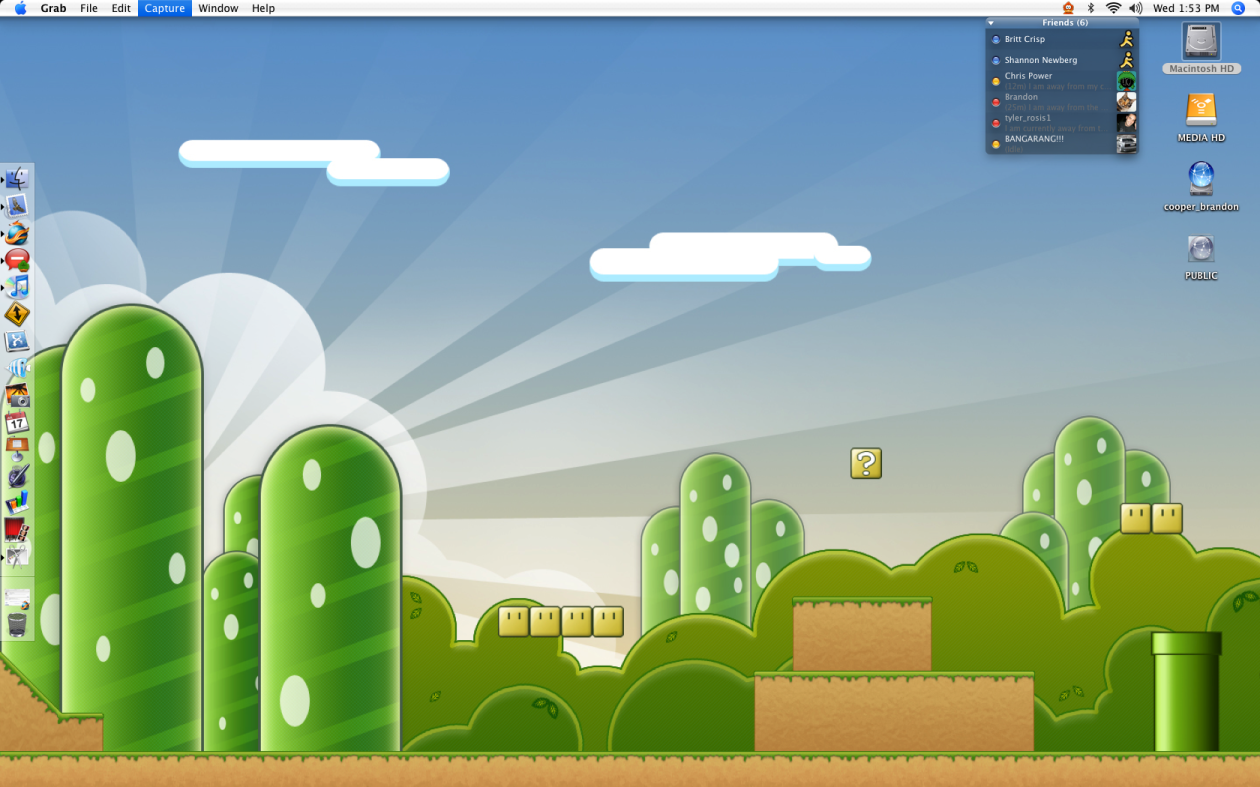The width and height of the screenshot is (1260, 787).
Task: Open the striped fish icon in Dock
Action: pos(17,368)
